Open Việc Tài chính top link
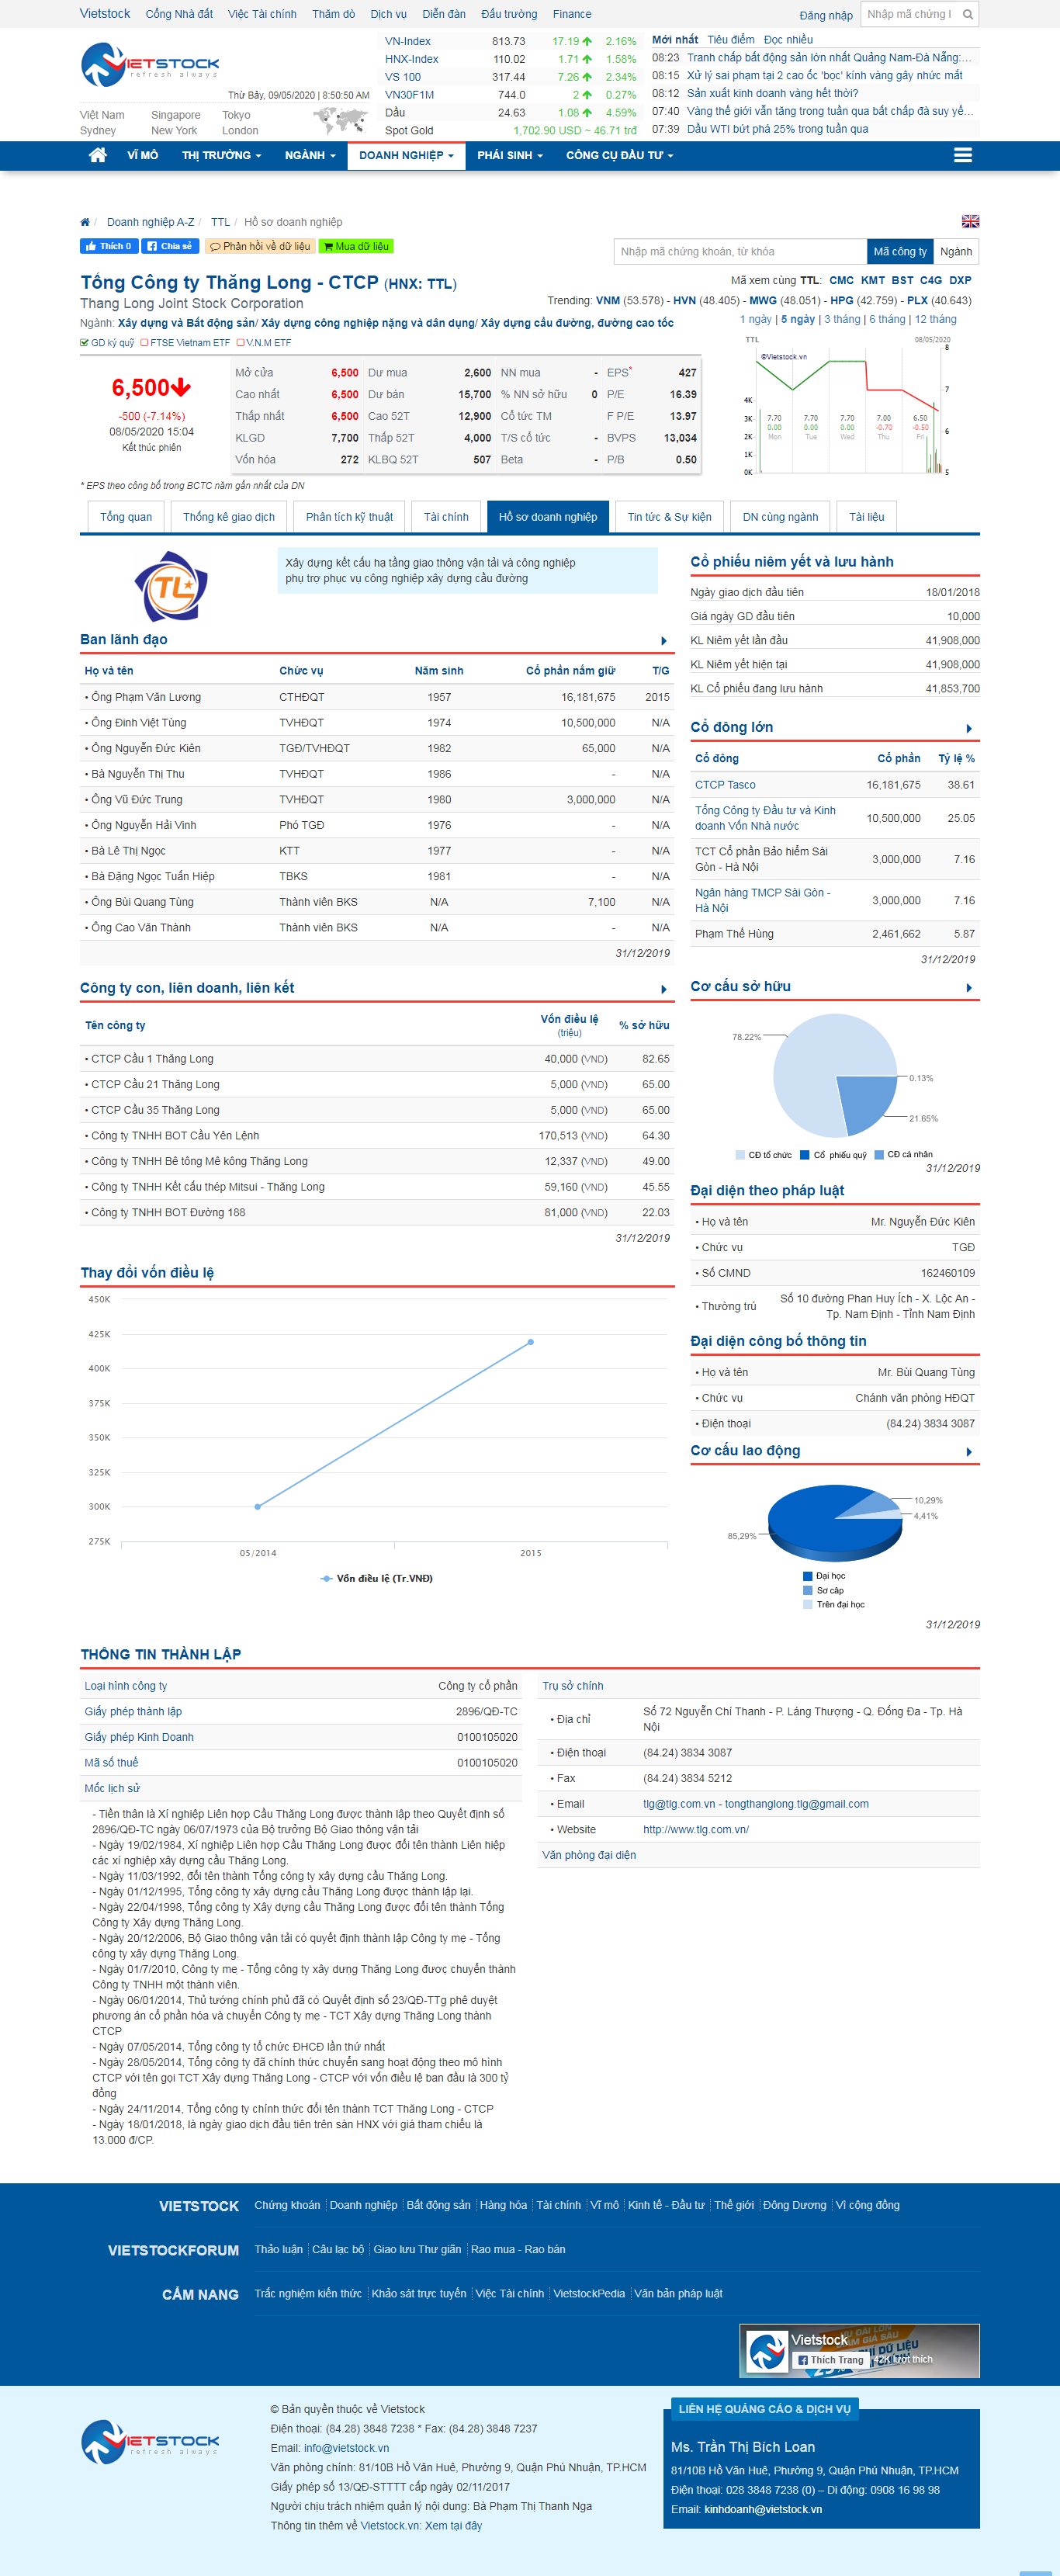Screen dimensions: 1060x2576 click(x=262, y=14)
